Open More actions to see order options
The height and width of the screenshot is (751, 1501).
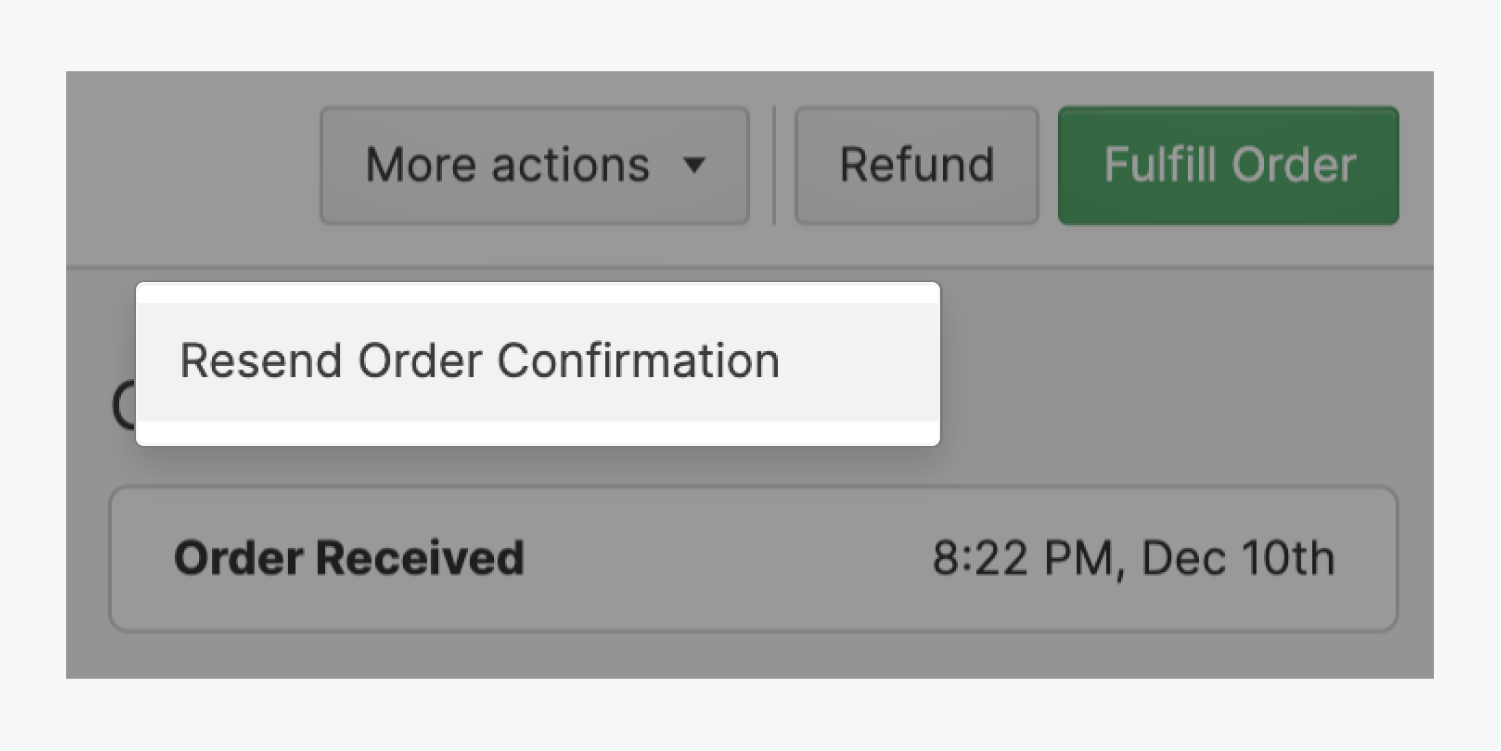(534, 165)
